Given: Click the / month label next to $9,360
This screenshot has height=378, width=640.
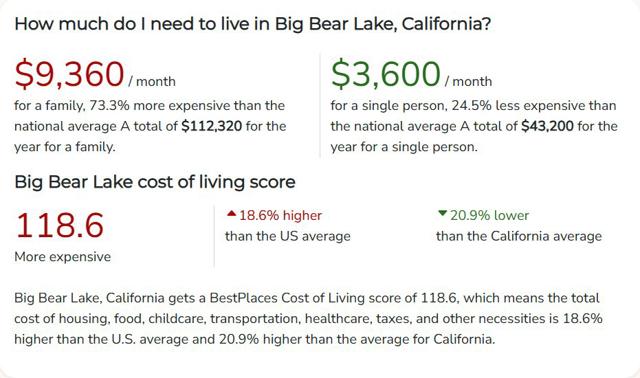Looking at the screenshot, I should pos(152,81).
